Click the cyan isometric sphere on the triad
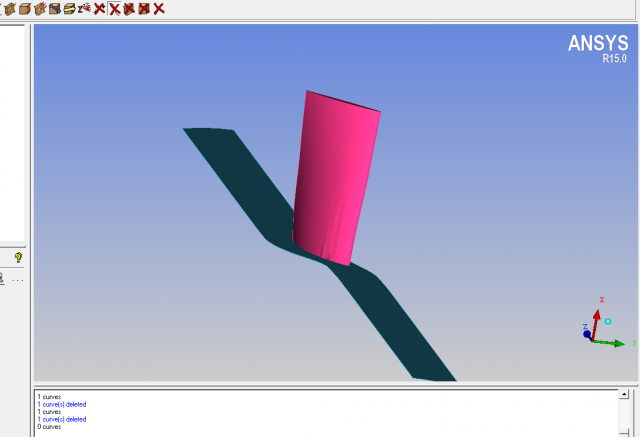Screen dimensions: 640x437 click(x=608, y=321)
